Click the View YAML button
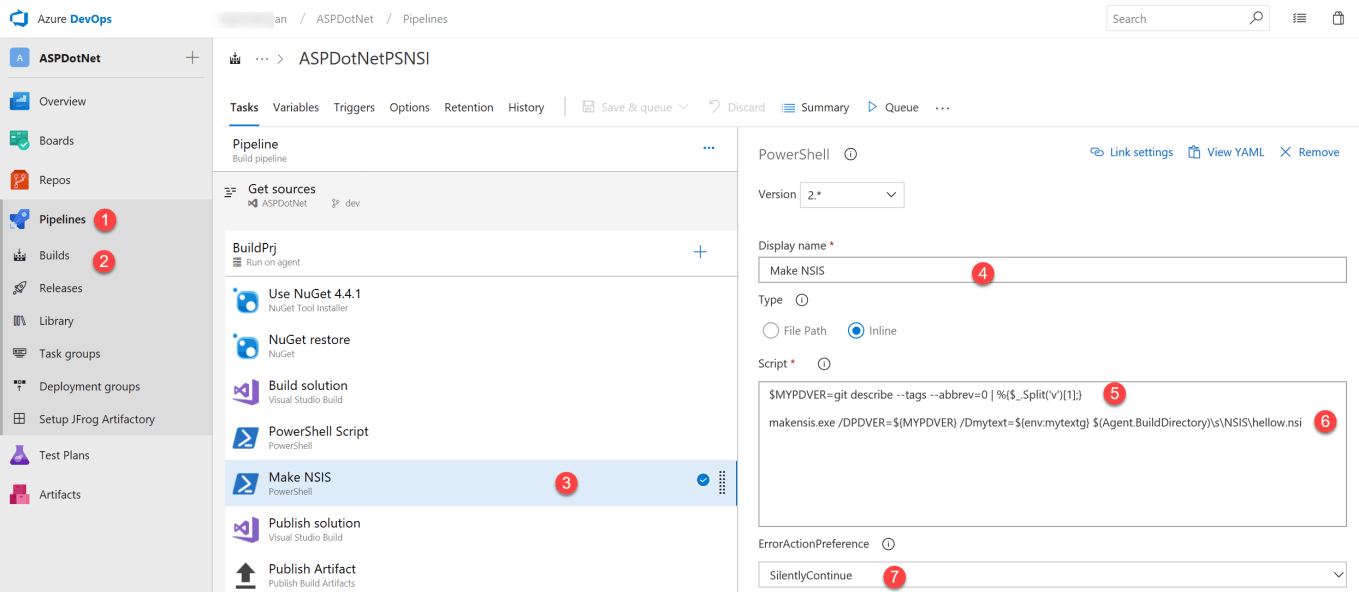Viewport: 1359px width, 592px height. pyautogui.click(x=1226, y=152)
